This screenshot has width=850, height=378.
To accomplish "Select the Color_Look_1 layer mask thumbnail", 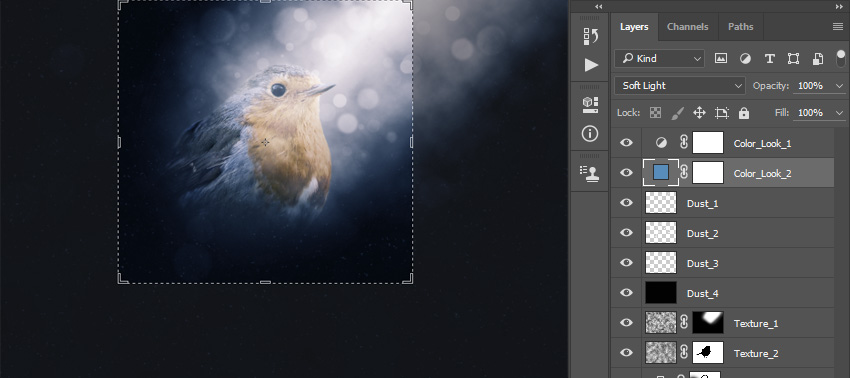I will (708, 143).
